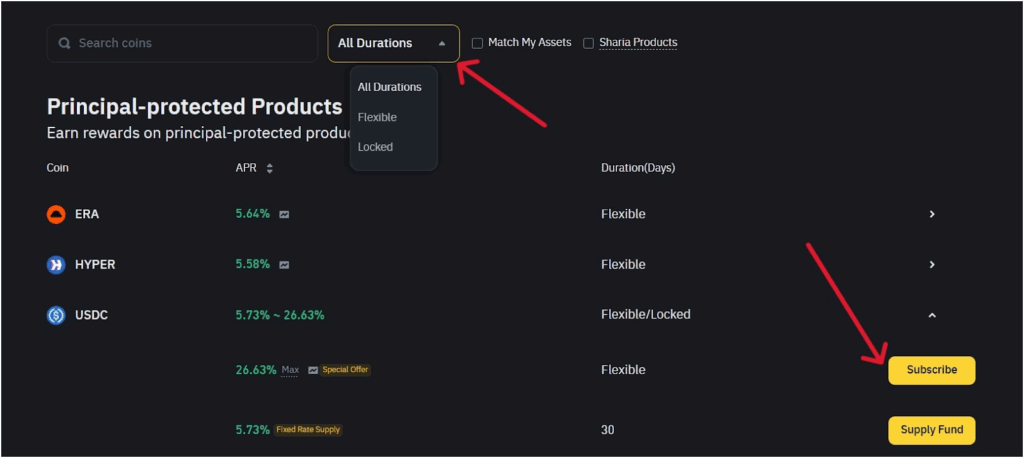The height and width of the screenshot is (458, 1024).
Task: Enable the Match My Assets checkbox
Action: tap(477, 43)
